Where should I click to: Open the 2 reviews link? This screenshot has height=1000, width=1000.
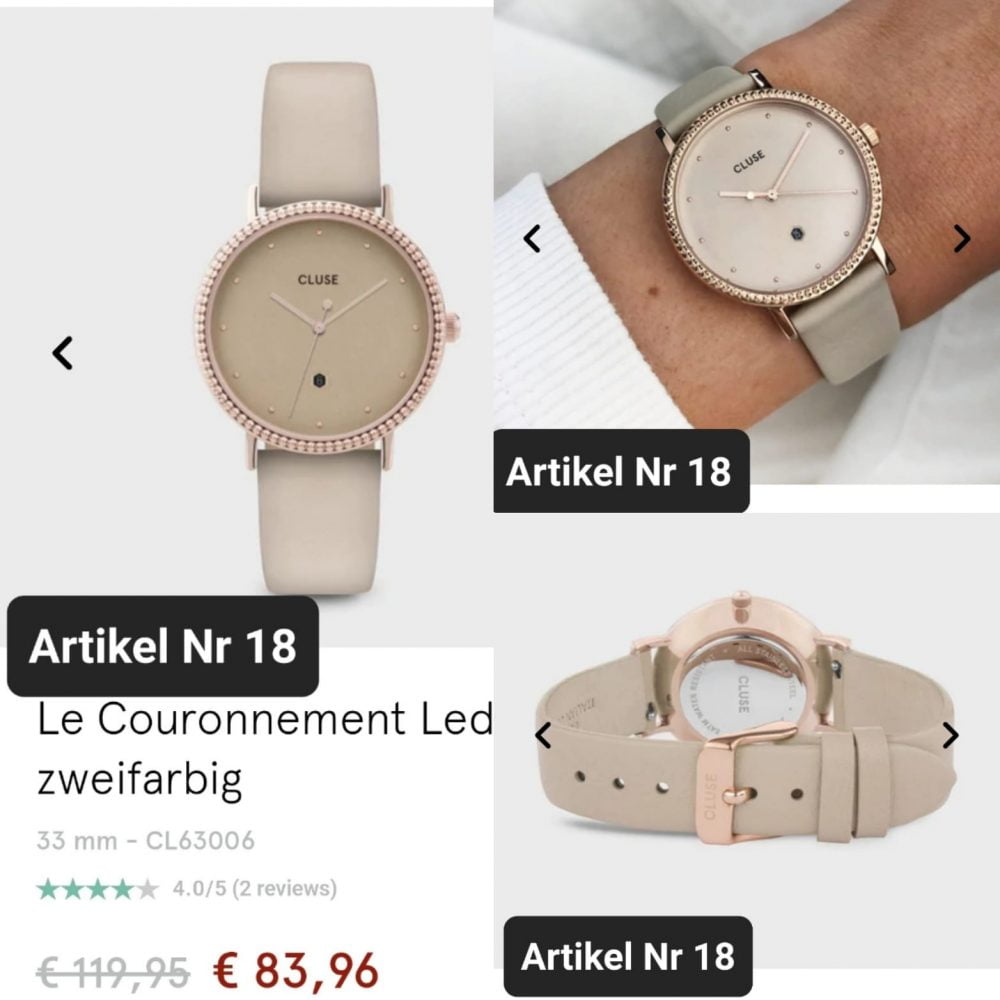284,888
